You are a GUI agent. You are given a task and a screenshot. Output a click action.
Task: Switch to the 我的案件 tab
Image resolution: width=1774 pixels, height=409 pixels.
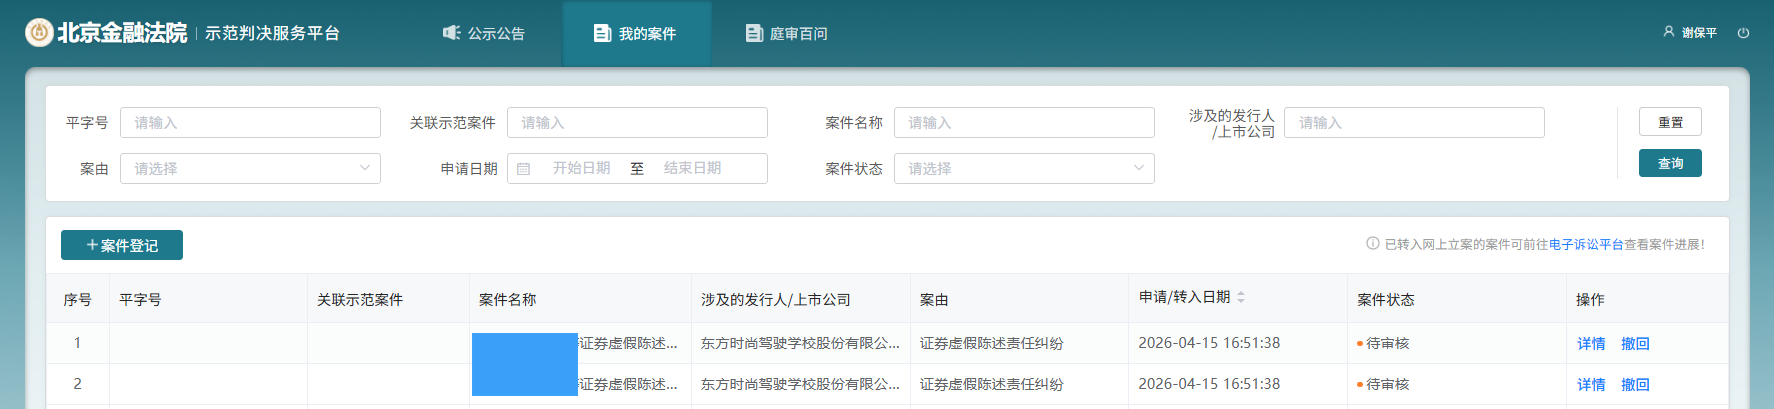pyautogui.click(x=636, y=33)
